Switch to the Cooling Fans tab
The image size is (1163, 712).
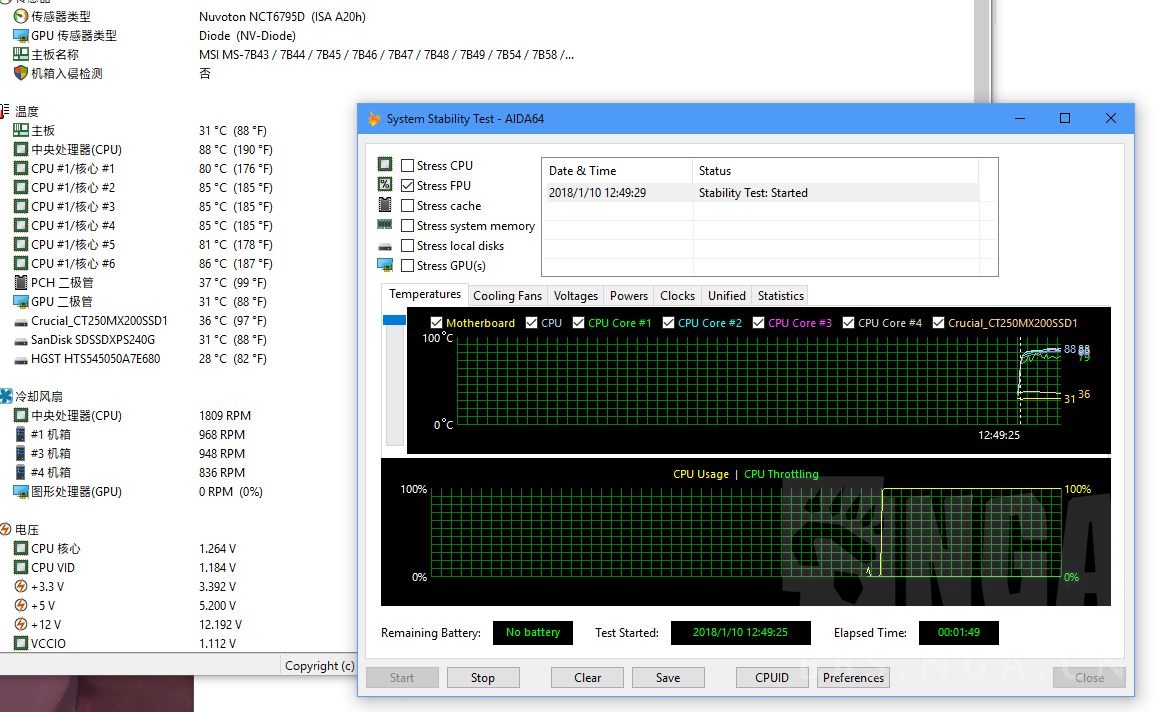[x=507, y=296]
